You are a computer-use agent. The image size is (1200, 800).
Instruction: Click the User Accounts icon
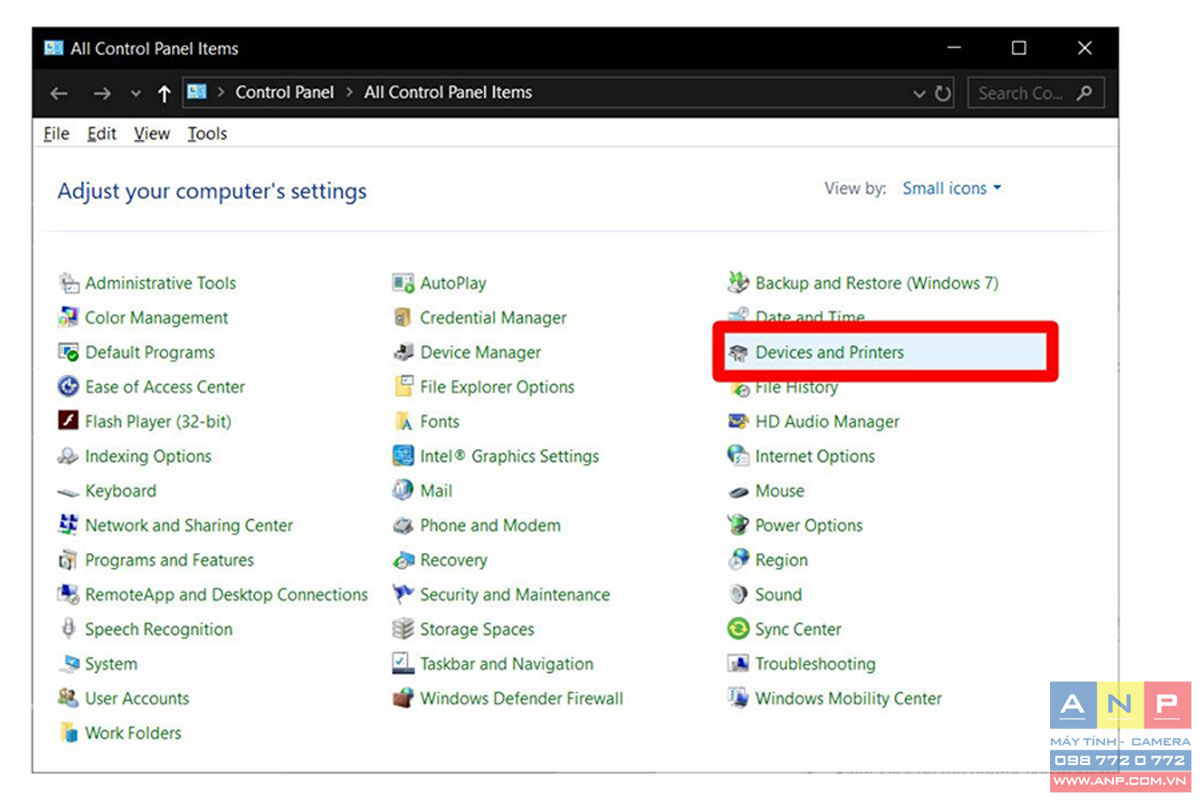(68, 698)
